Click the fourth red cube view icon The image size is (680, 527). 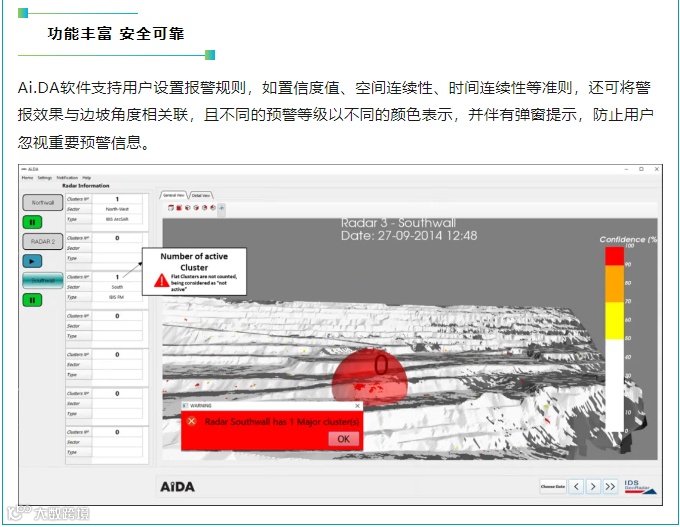click(212, 208)
